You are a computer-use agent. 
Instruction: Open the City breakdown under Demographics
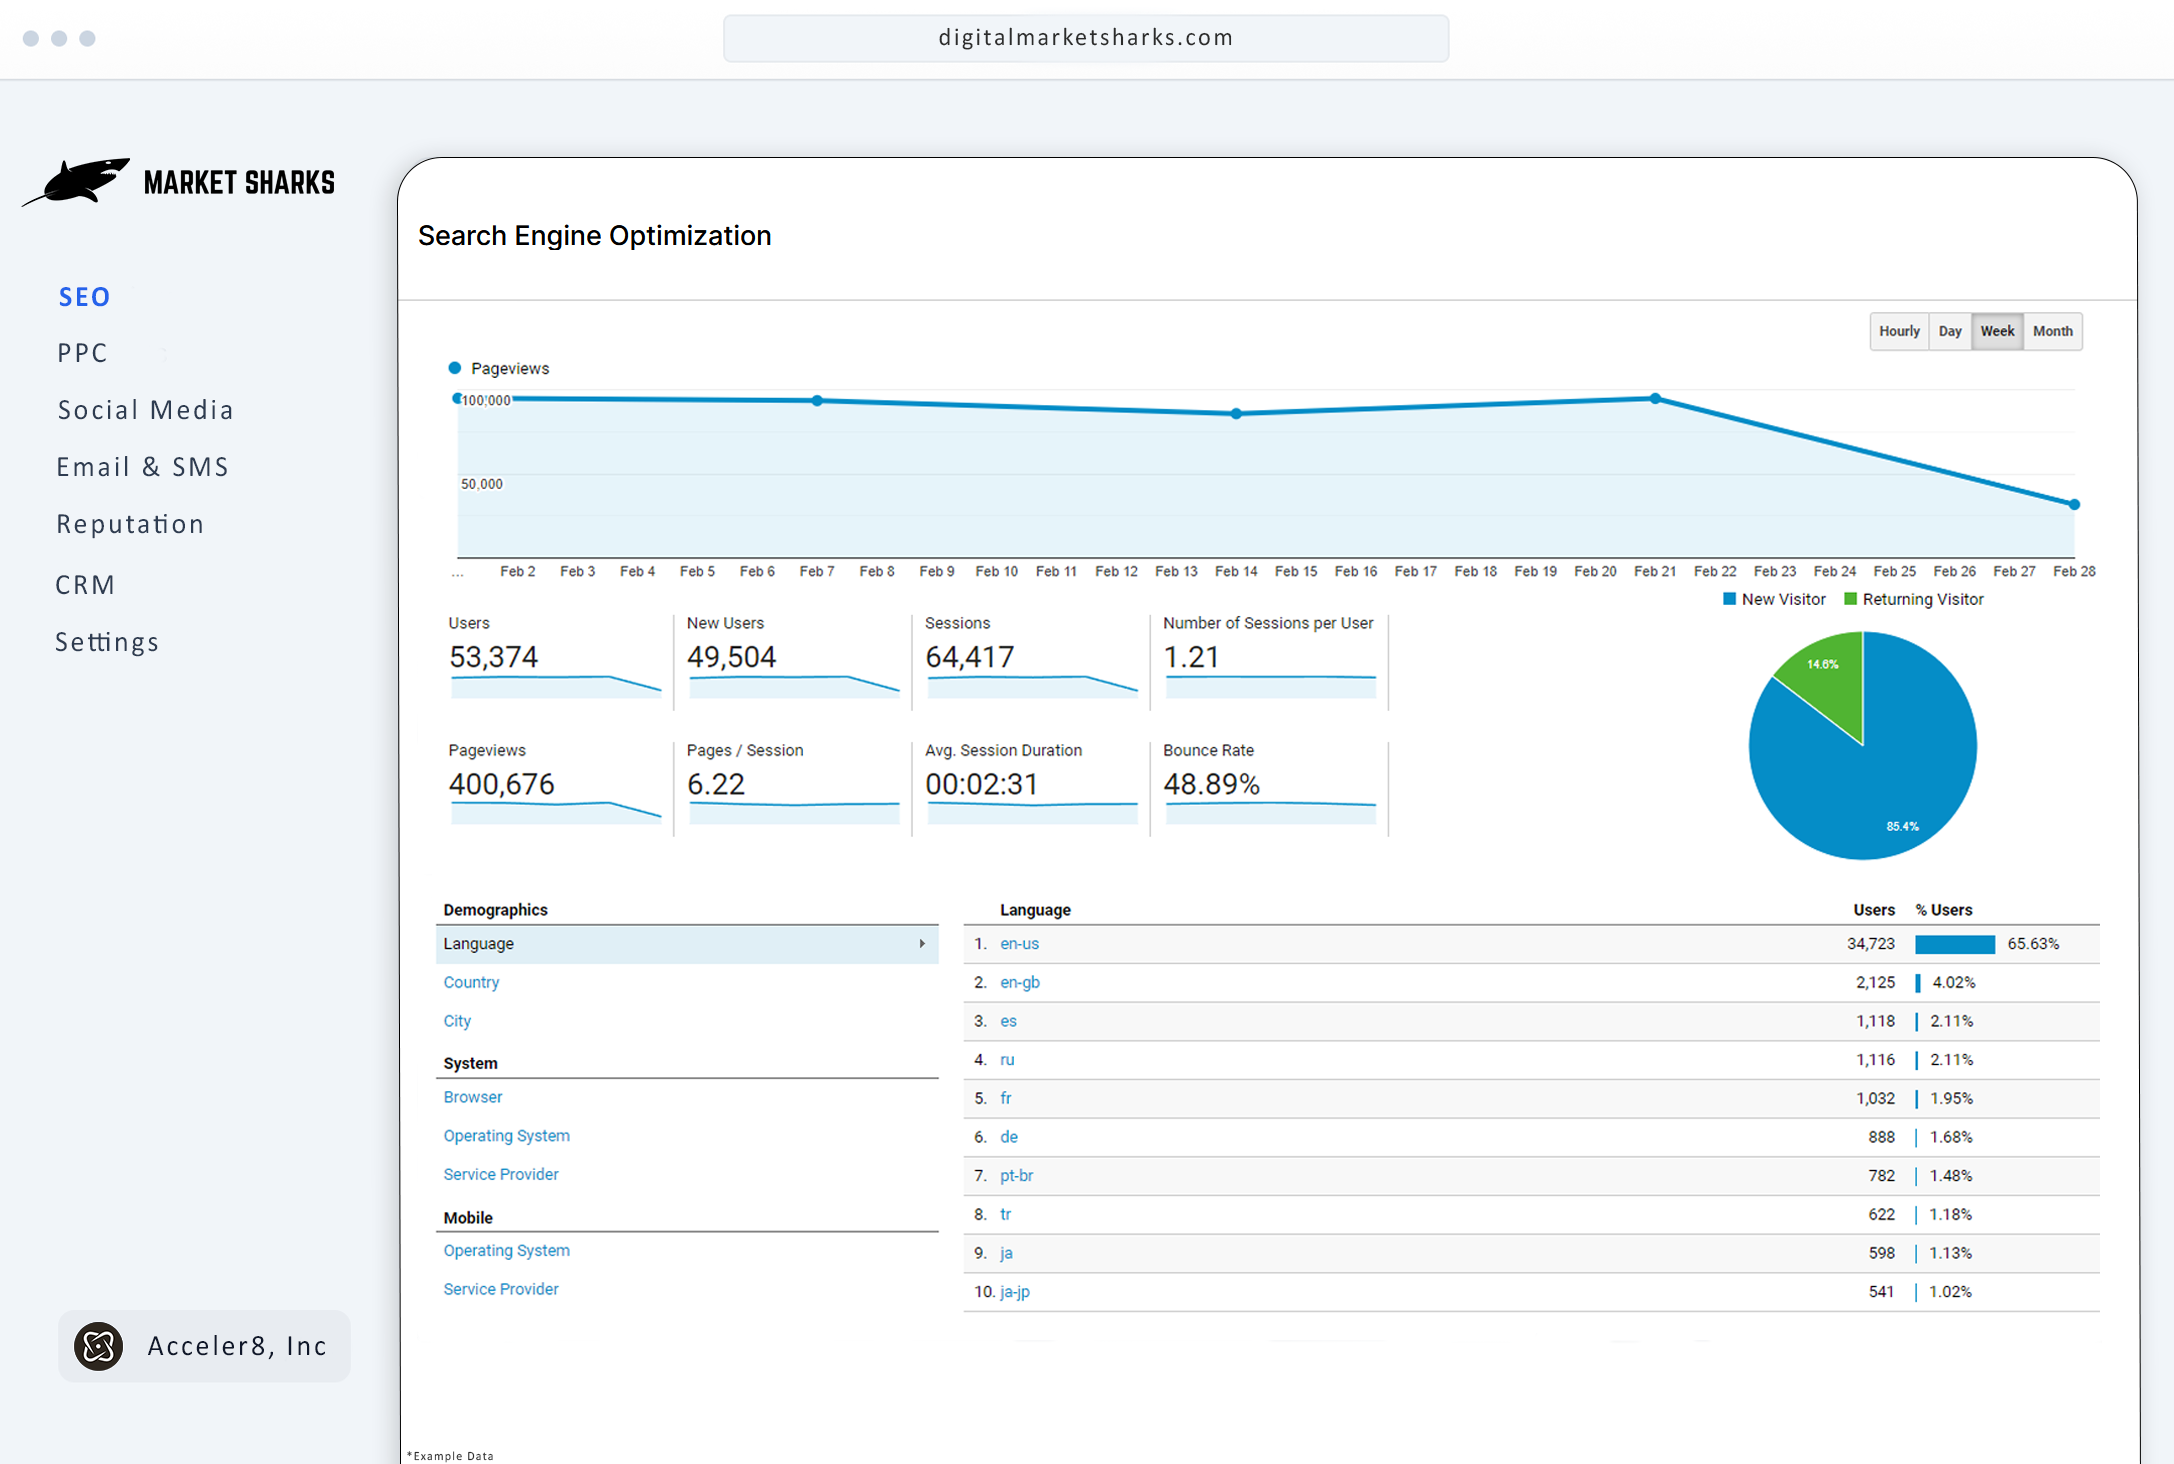click(457, 1021)
